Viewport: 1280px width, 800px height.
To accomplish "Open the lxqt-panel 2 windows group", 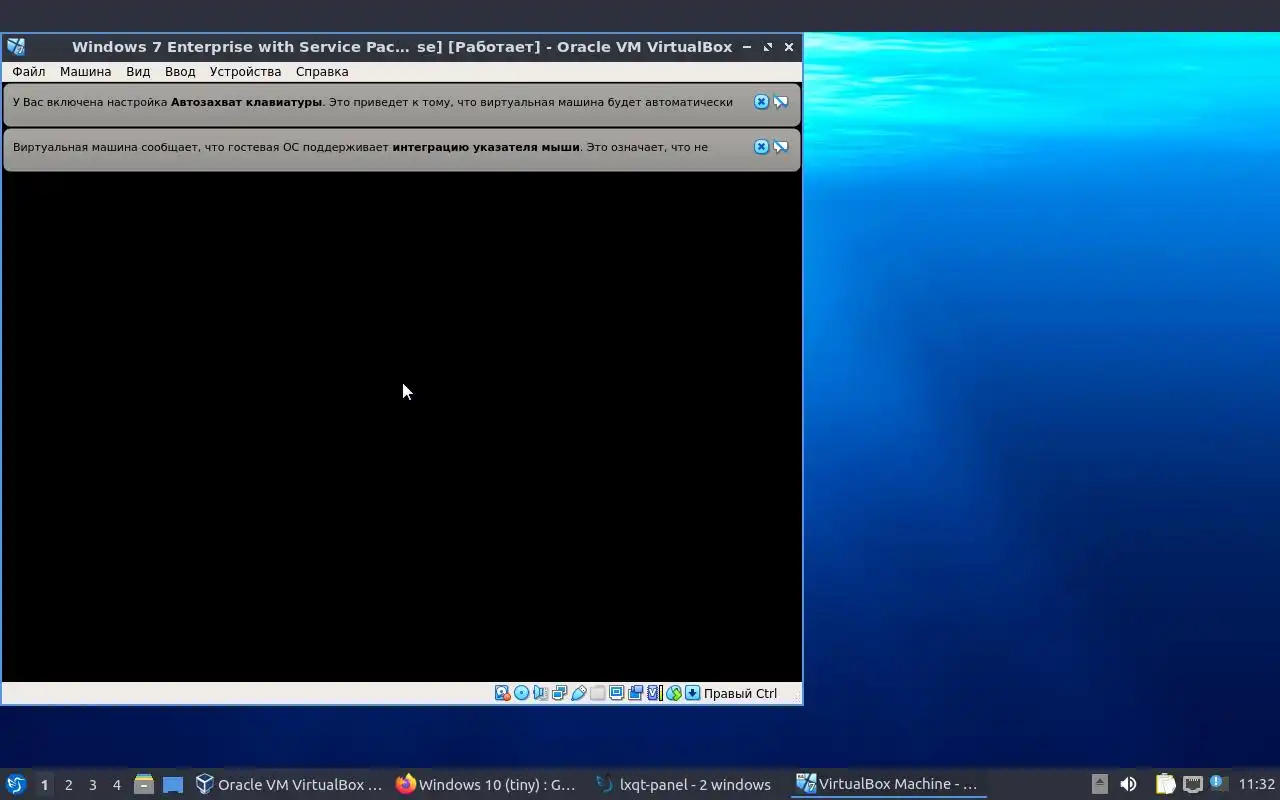I will [684, 785].
